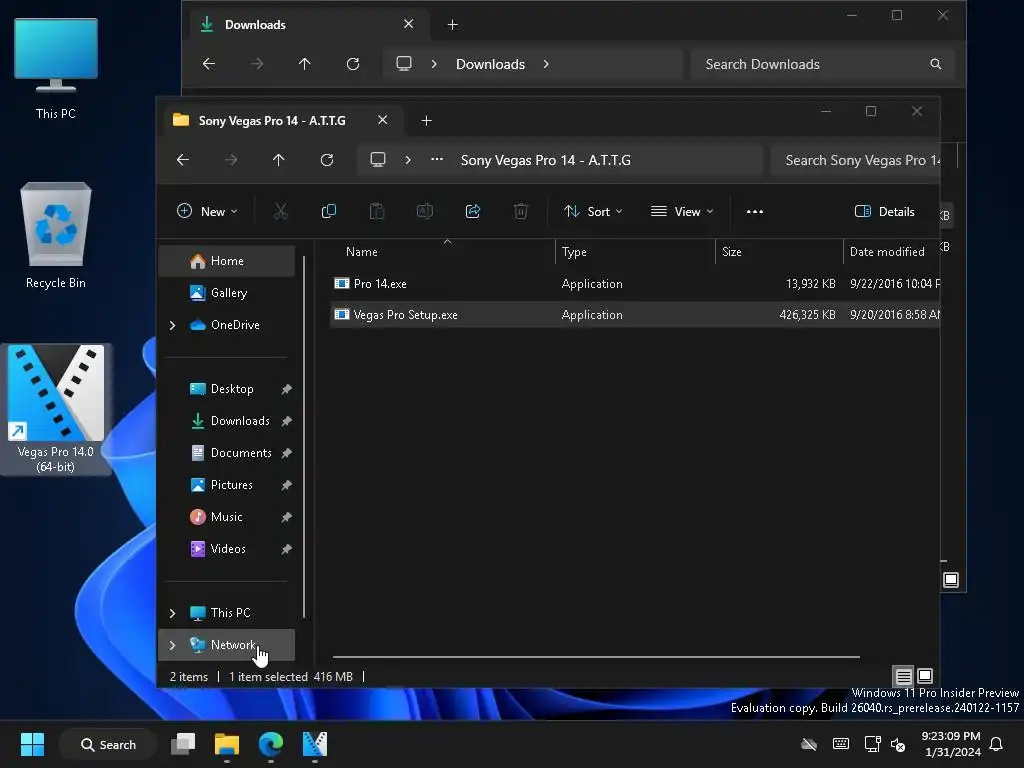Expand the Network tree node
Image resolution: width=1024 pixels, height=768 pixels.
point(172,645)
